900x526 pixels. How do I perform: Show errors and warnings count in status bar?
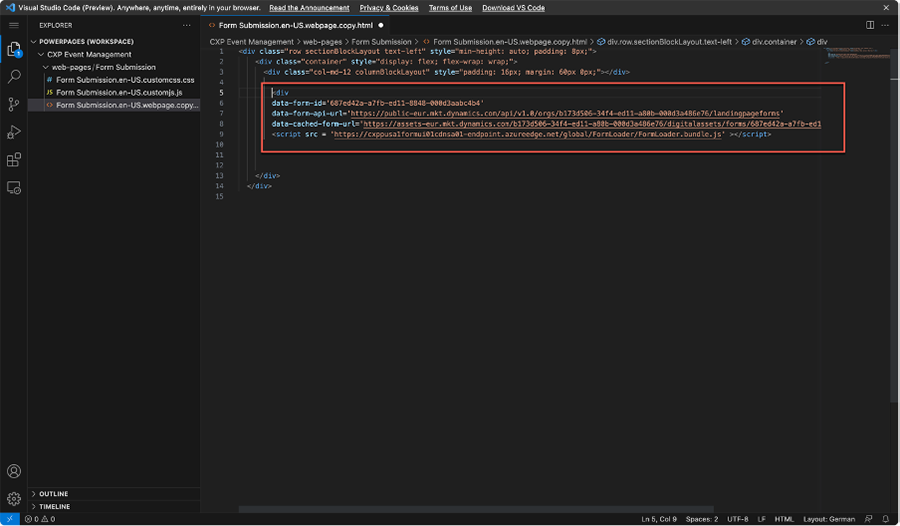click(40, 519)
